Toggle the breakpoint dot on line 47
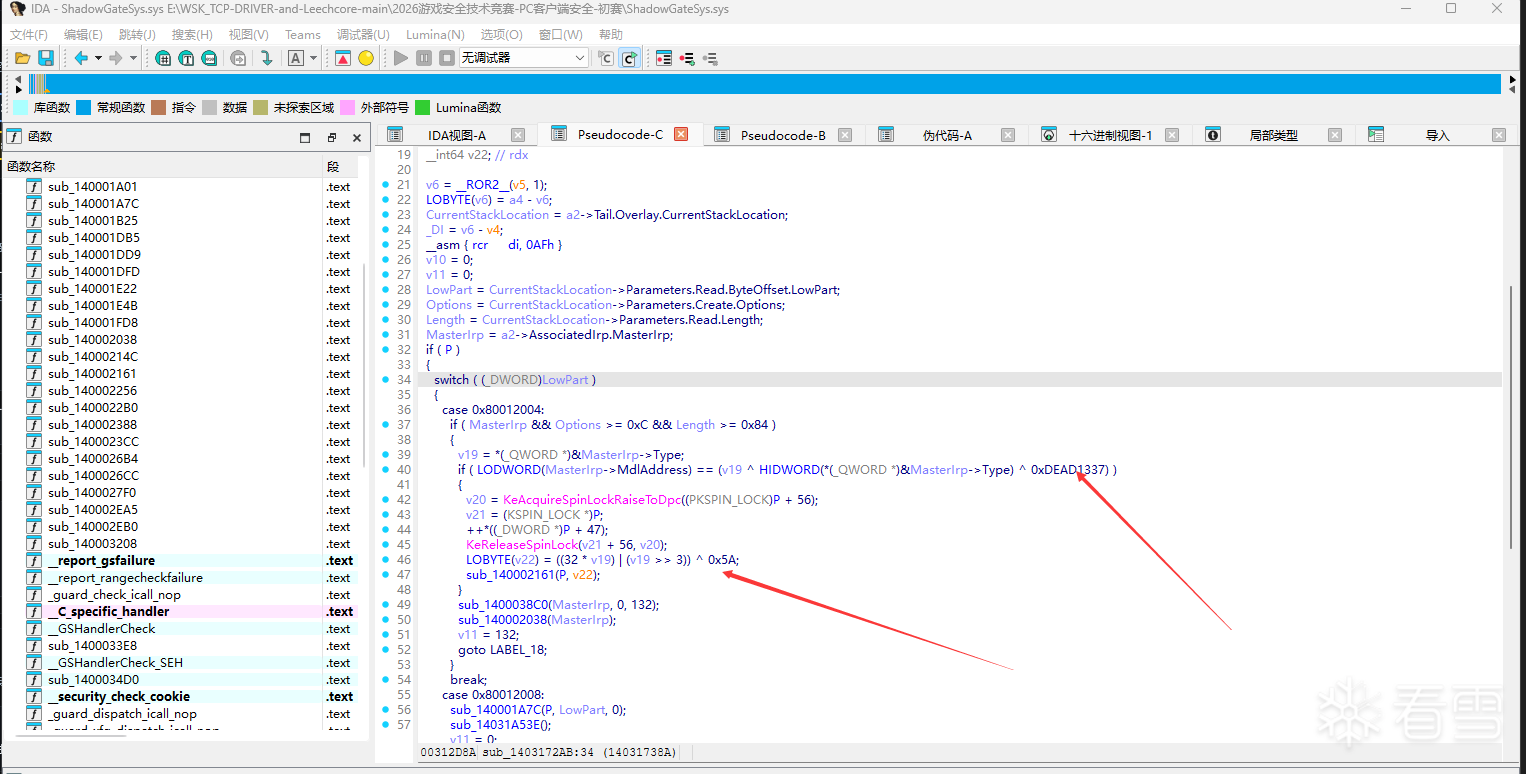 click(385, 575)
